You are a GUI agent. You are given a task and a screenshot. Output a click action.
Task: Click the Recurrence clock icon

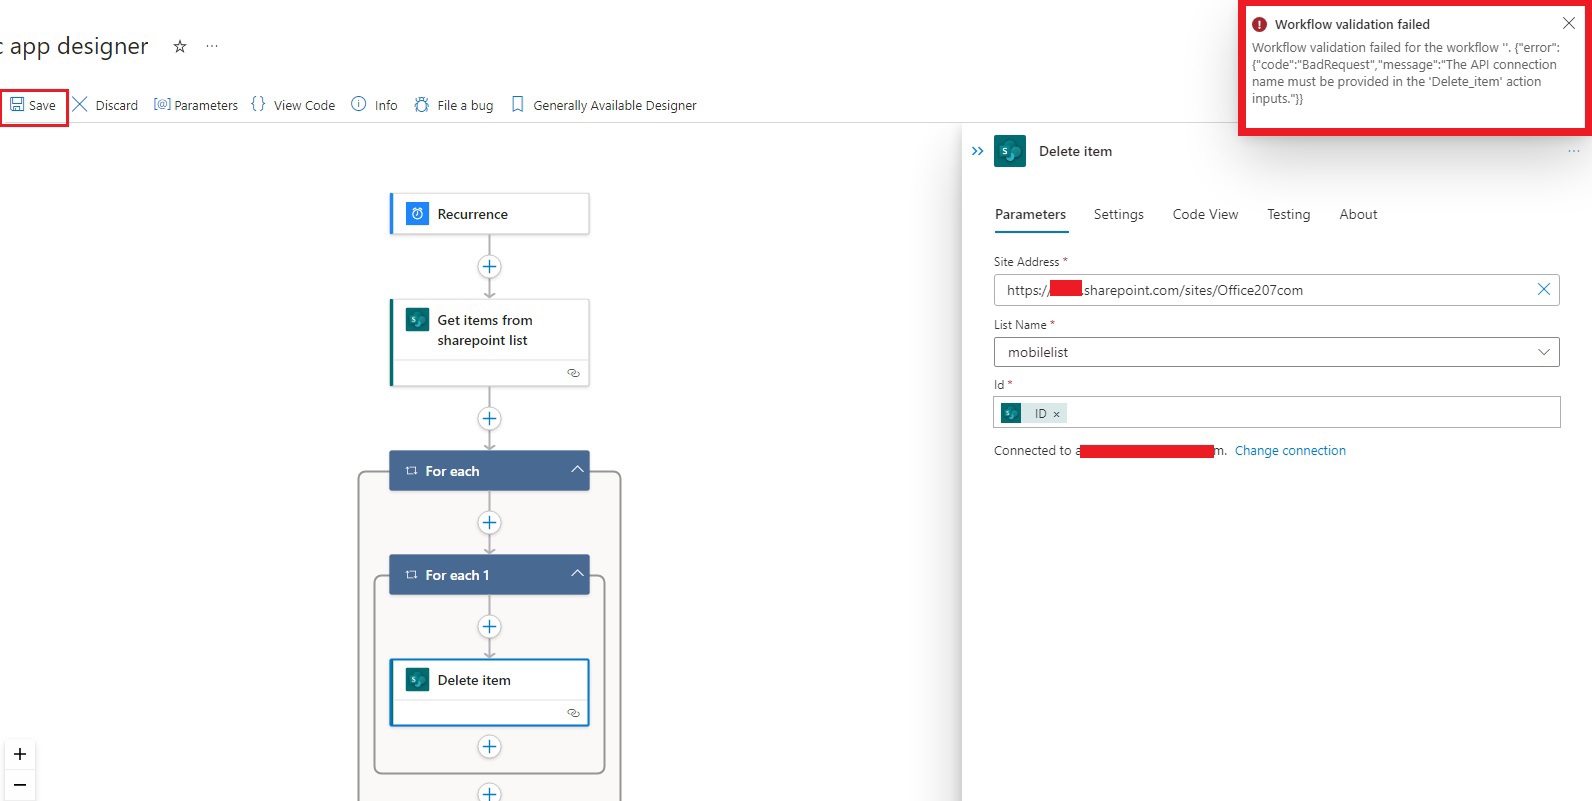tap(417, 214)
